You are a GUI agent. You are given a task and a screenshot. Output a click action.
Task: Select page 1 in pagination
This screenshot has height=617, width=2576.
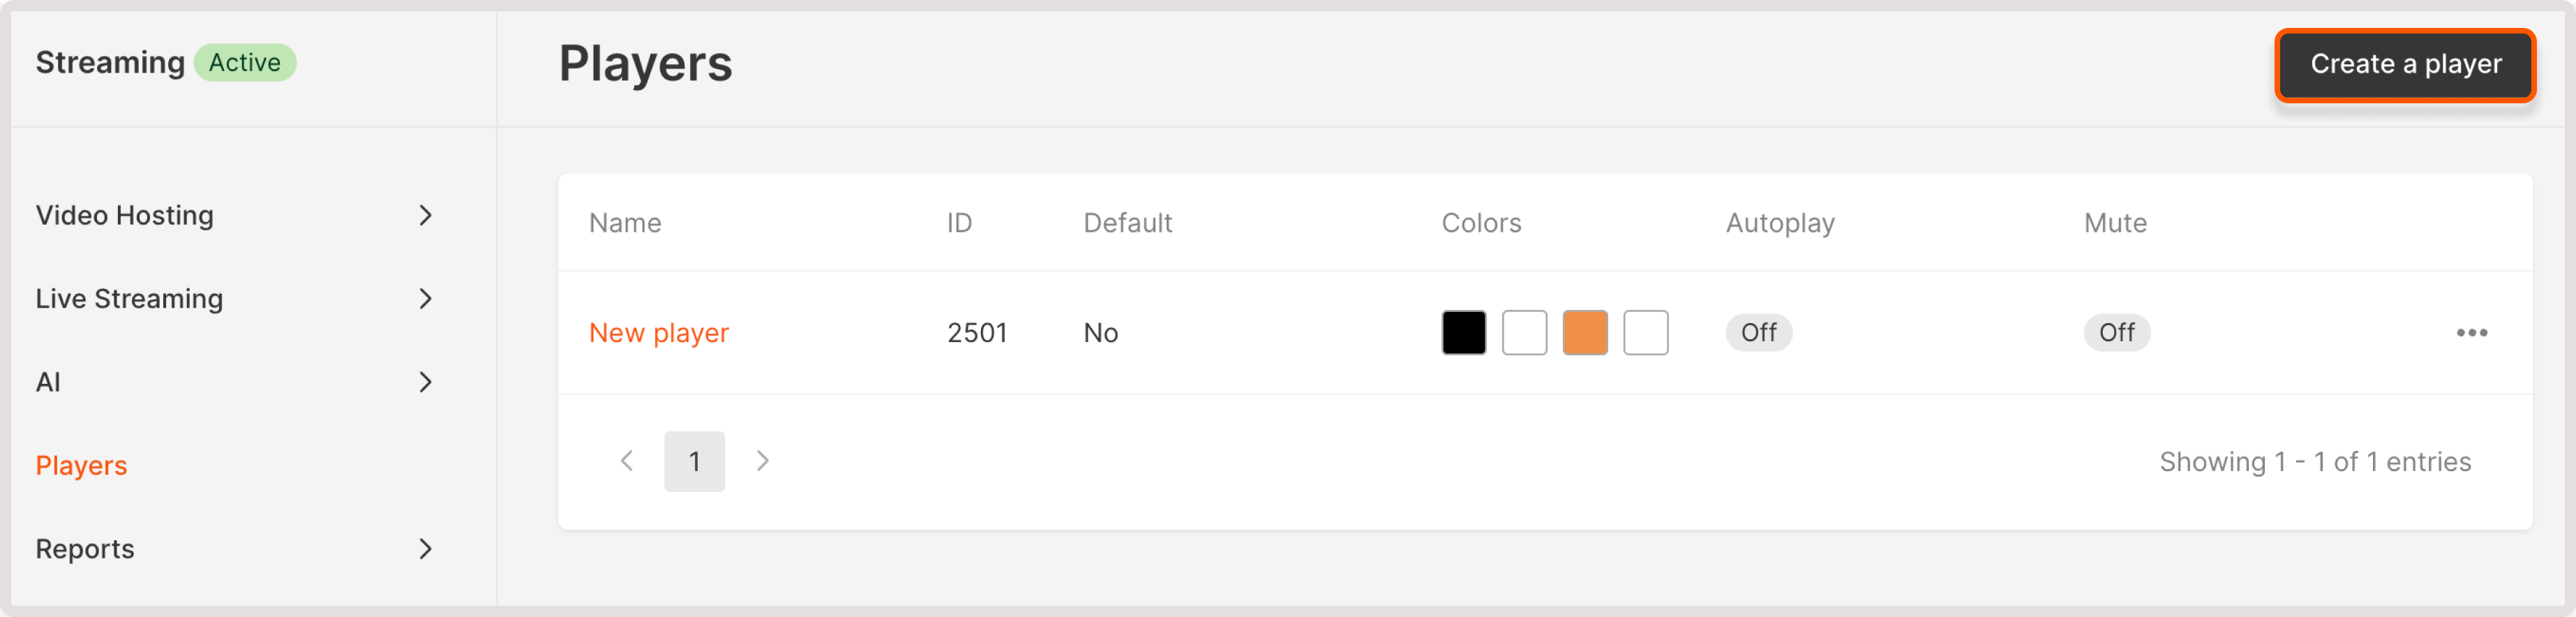click(x=694, y=461)
